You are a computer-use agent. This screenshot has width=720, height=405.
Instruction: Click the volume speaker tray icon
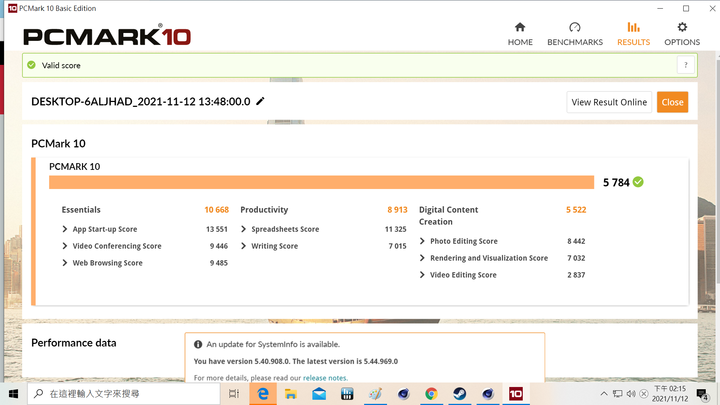point(631,394)
